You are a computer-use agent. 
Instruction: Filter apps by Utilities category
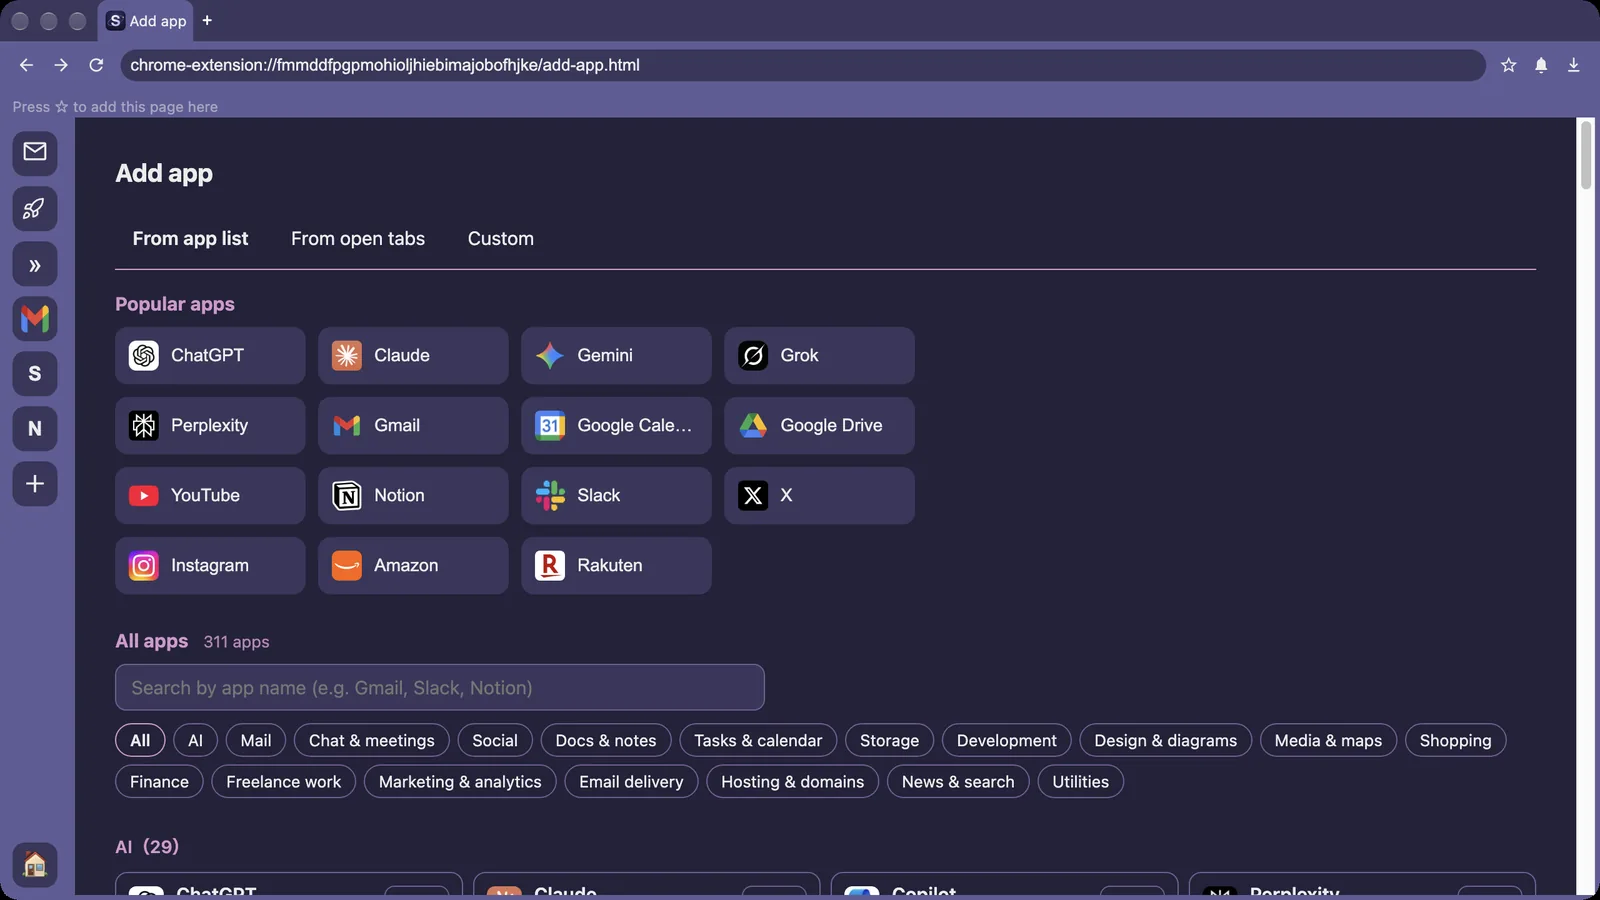[1080, 782]
